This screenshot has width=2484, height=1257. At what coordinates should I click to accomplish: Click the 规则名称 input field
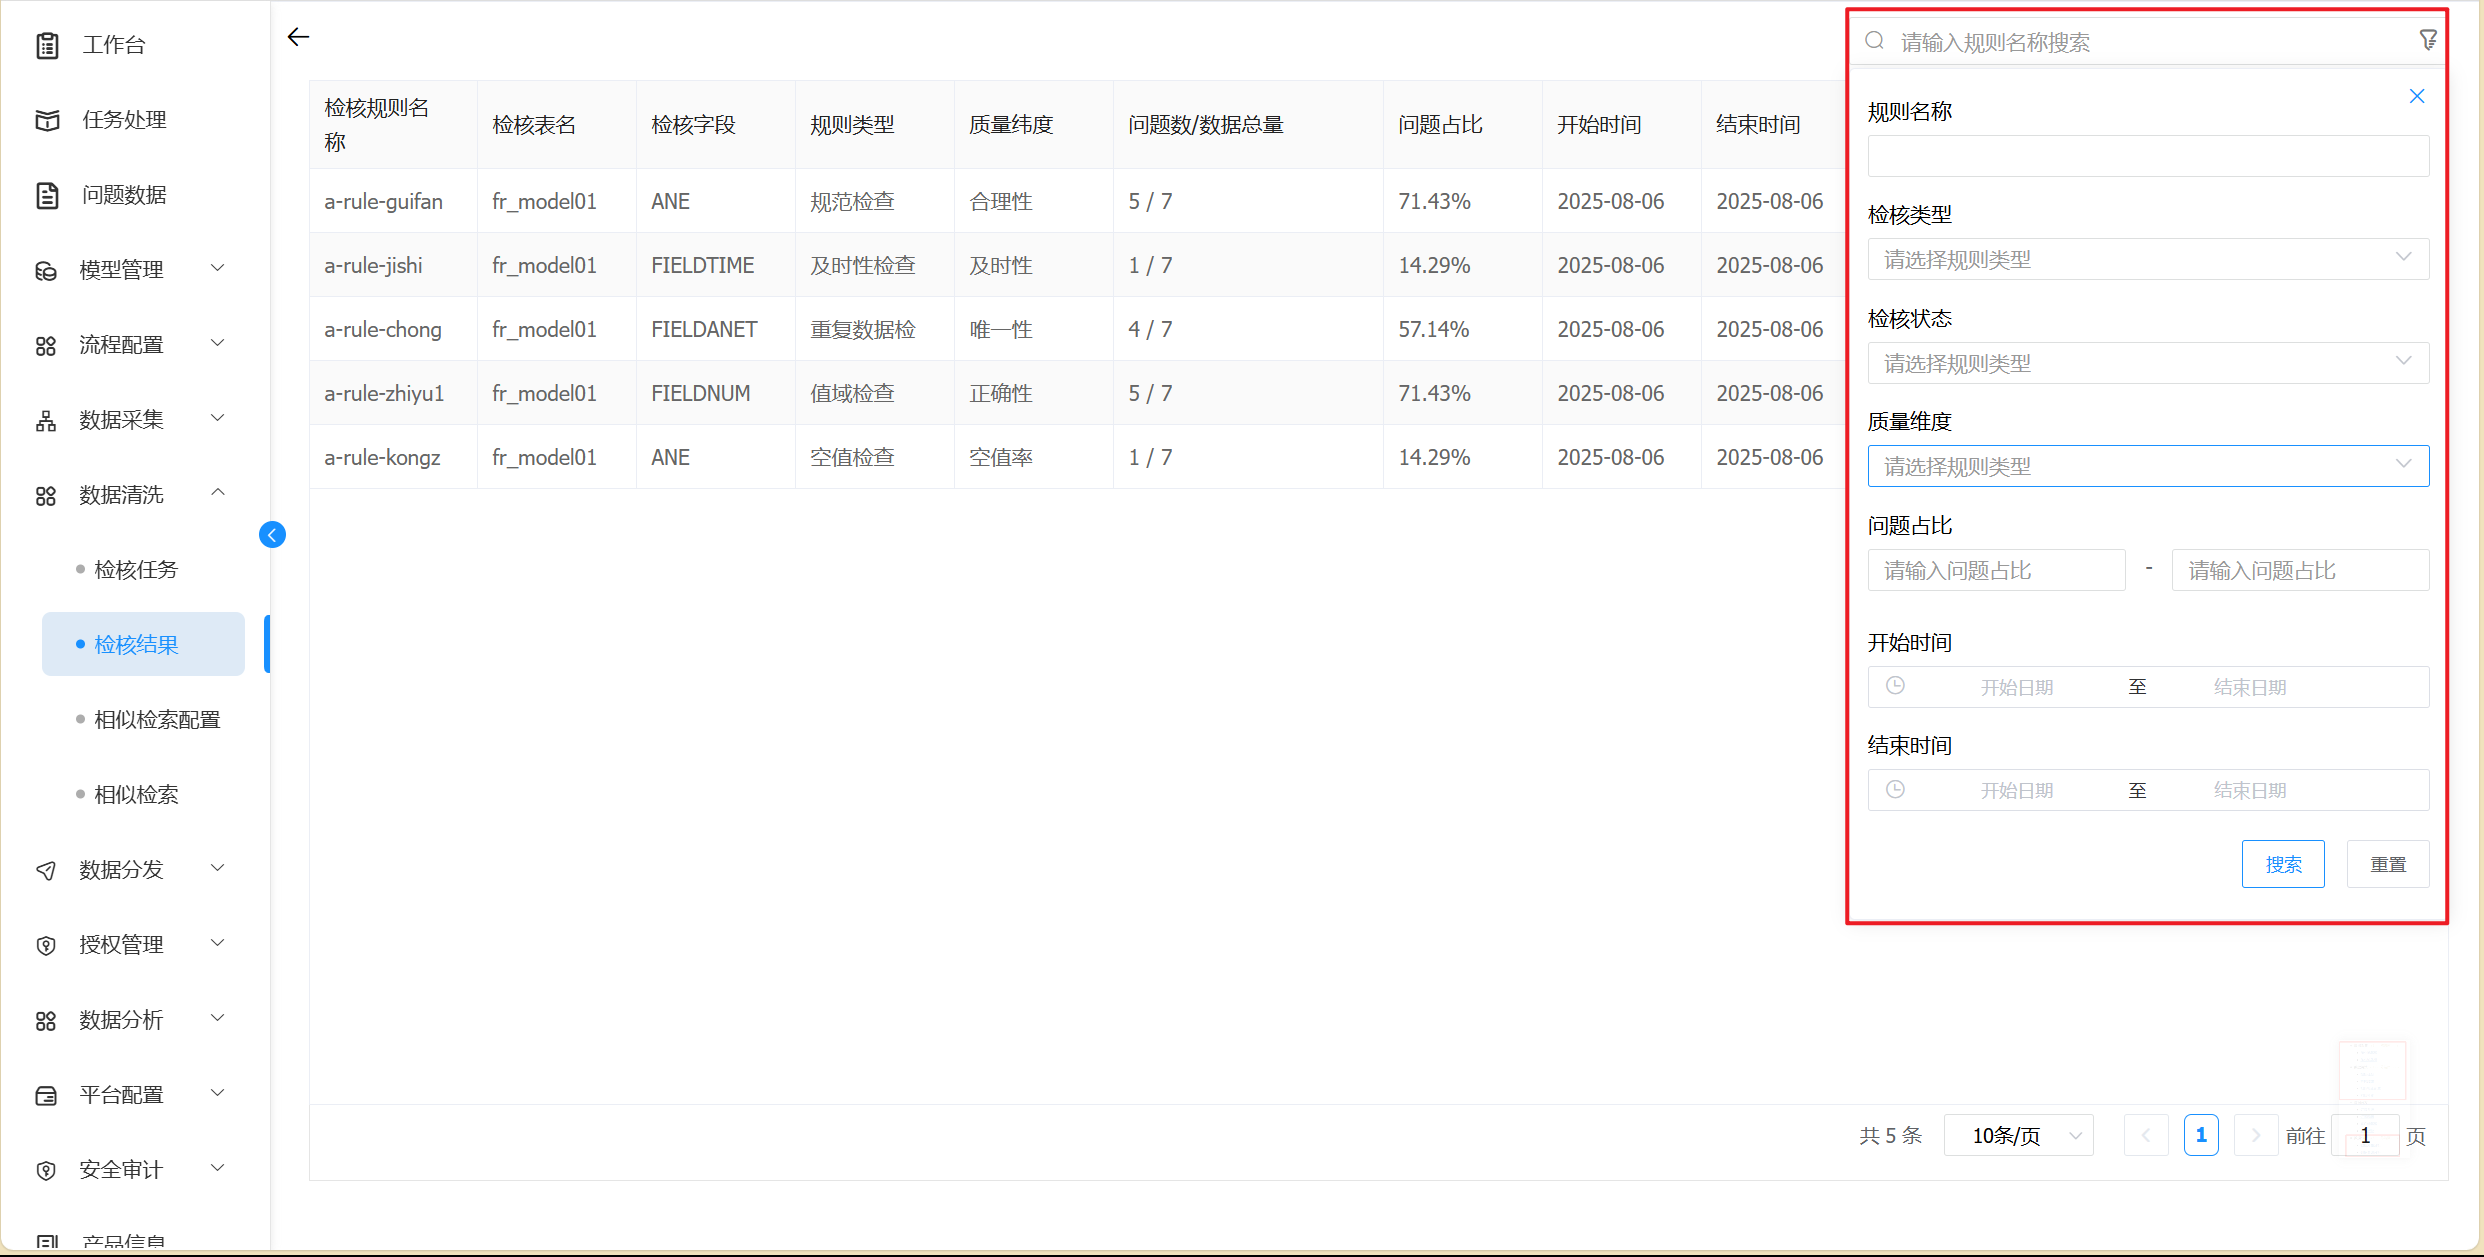point(2147,157)
